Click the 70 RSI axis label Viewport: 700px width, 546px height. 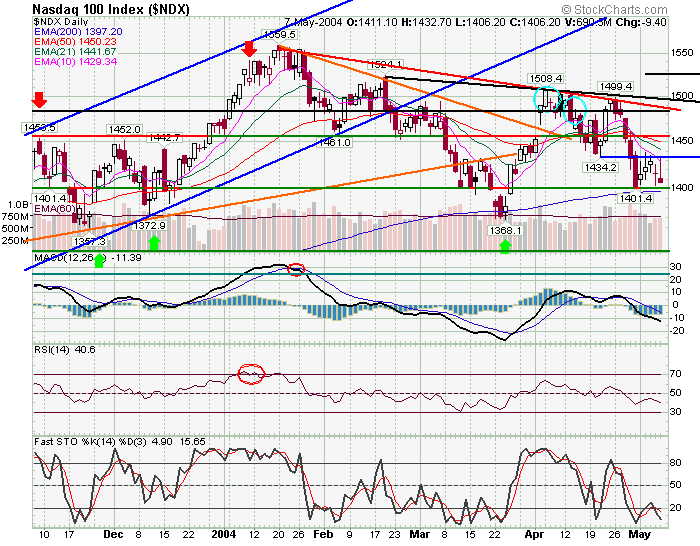[x=676, y=374]
